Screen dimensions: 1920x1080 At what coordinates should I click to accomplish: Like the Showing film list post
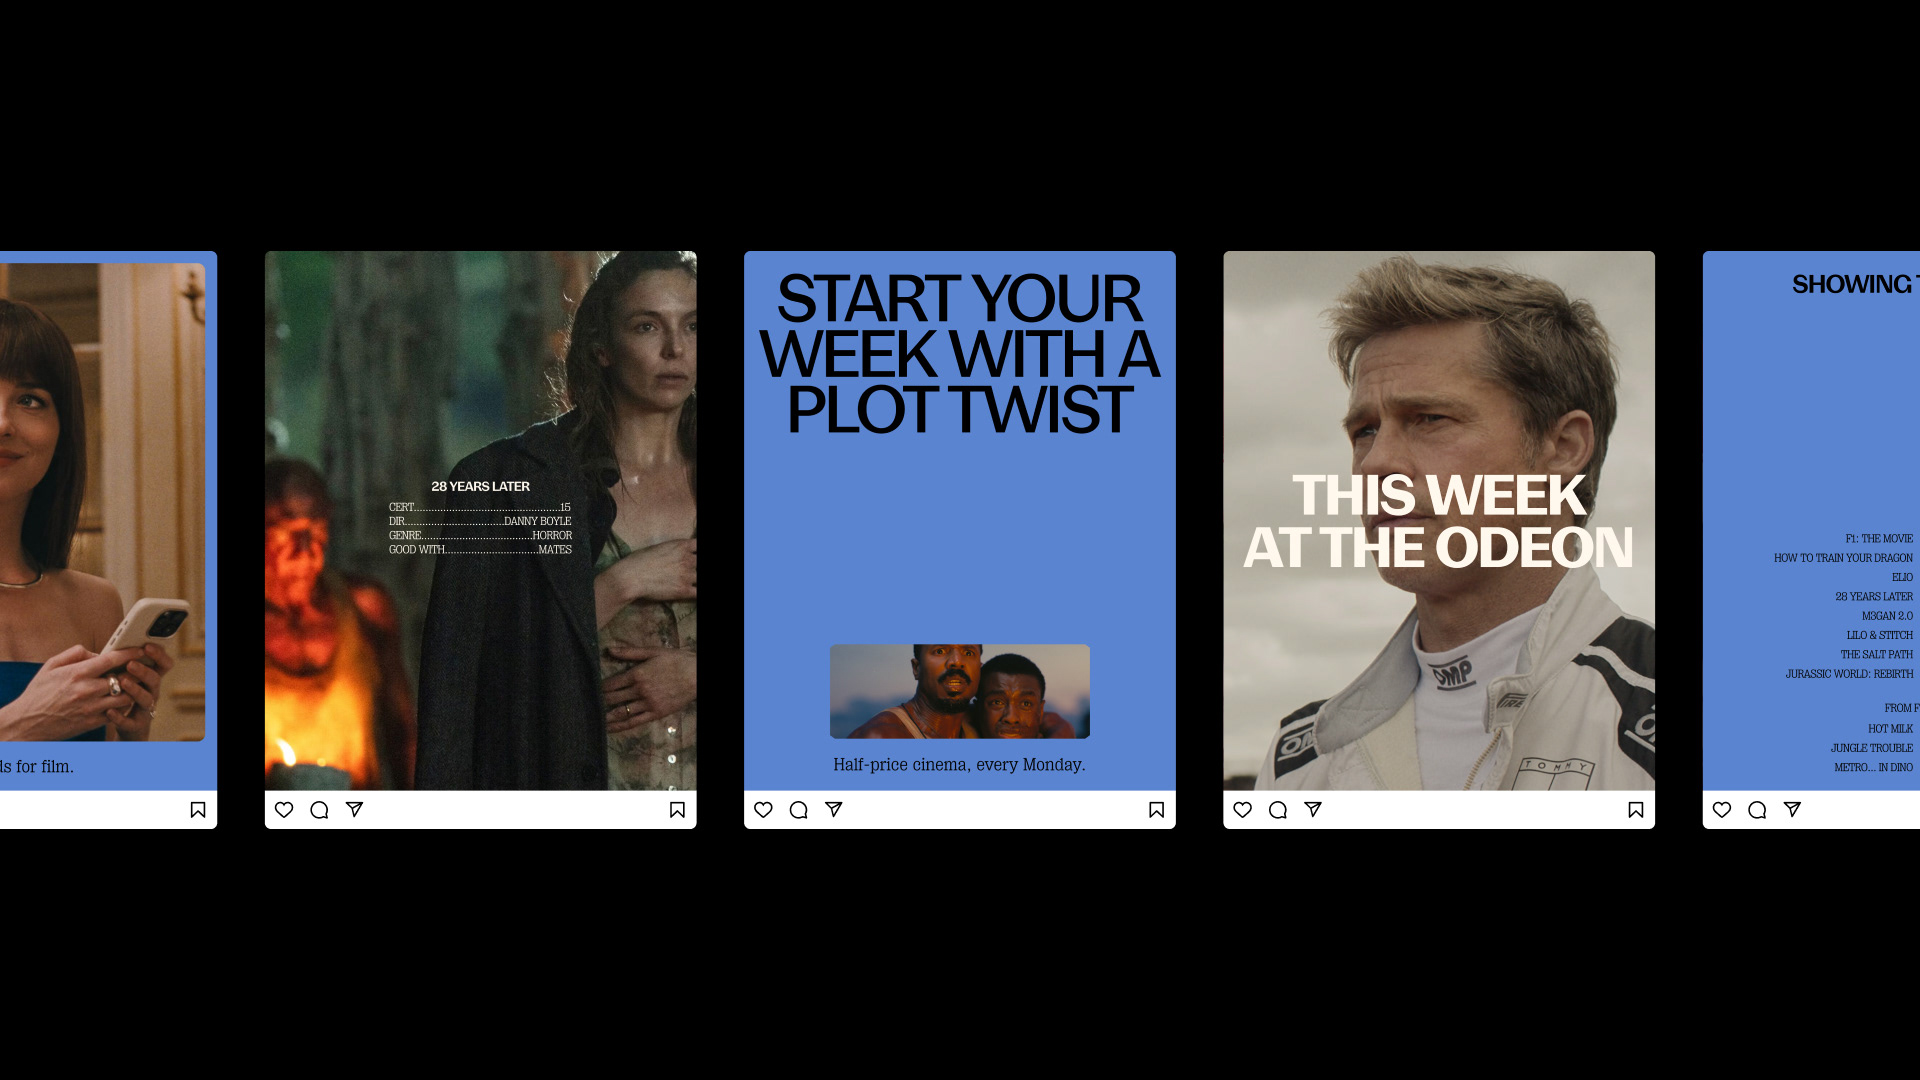(1721, 810)
